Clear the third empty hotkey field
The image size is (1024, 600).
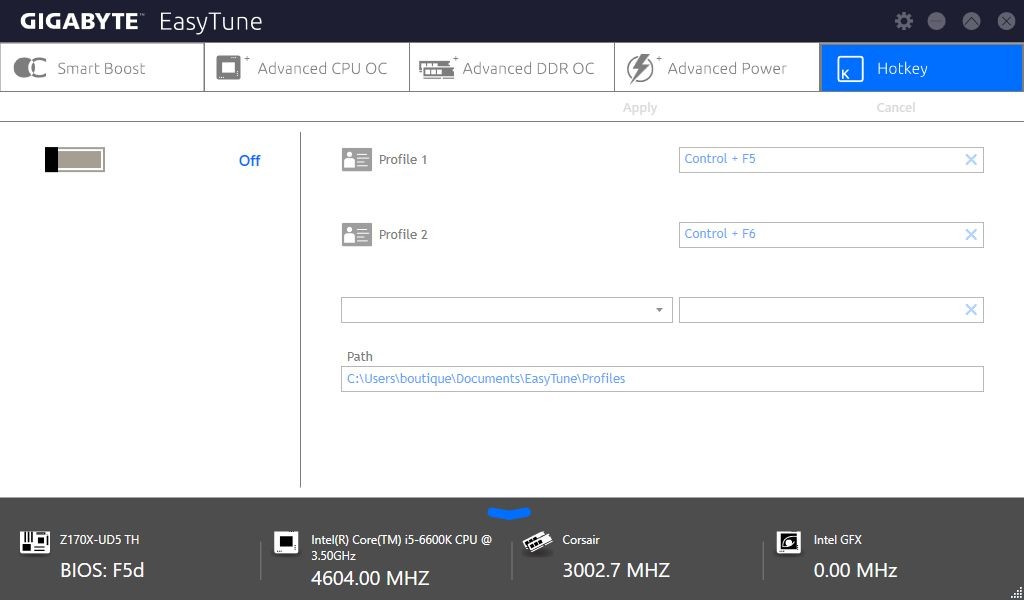(x=971, y=310)
